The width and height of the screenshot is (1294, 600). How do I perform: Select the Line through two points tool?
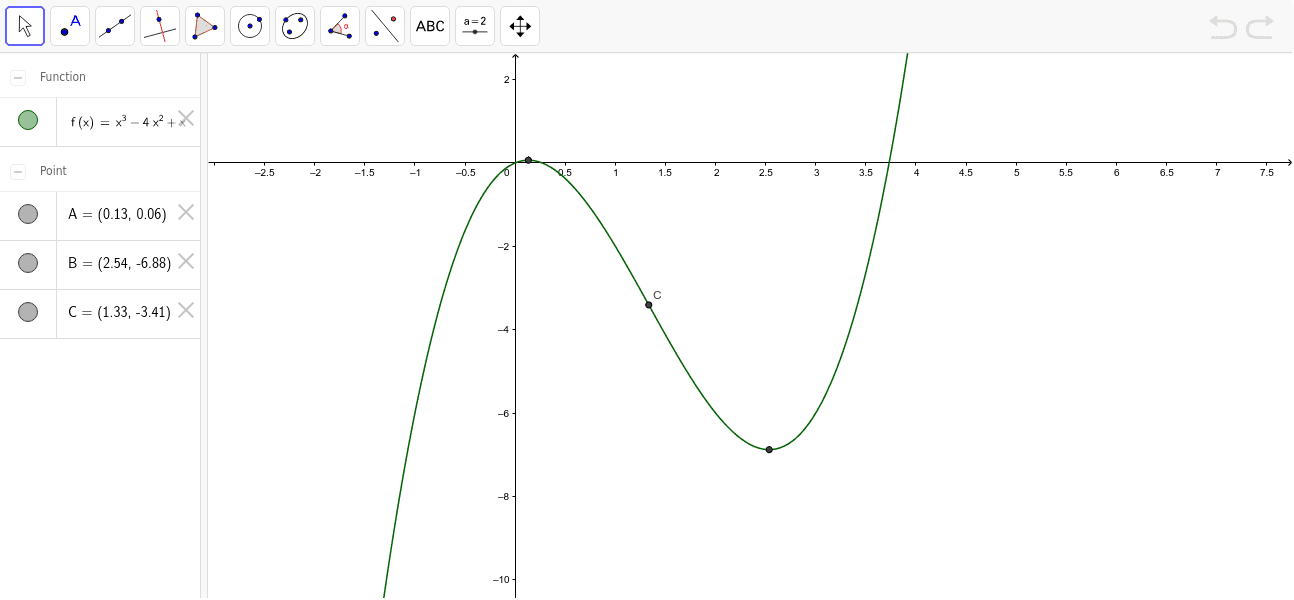pyautogui.click(x=115, y=26)
